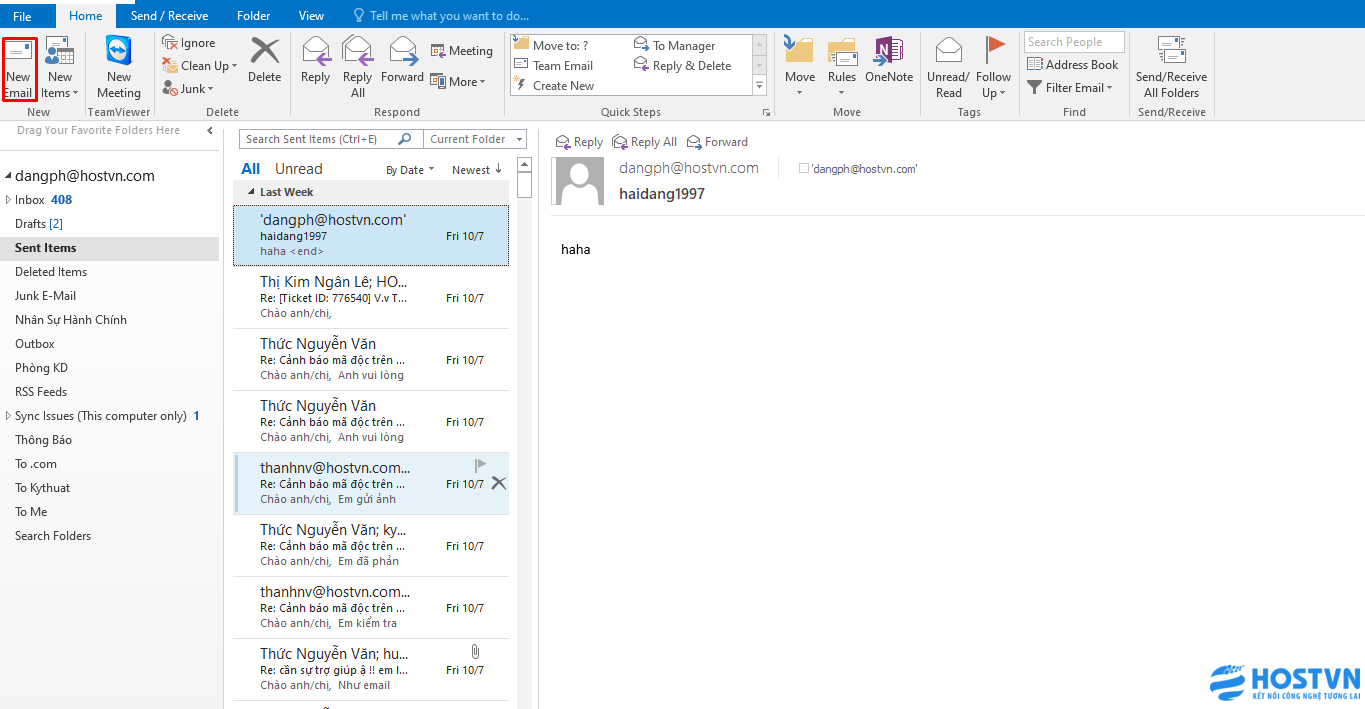Image resolution: width=1365 pixels, height=709 pixels.
Task: Collapse the dangph@hostvn.com account
Action: 8,176
